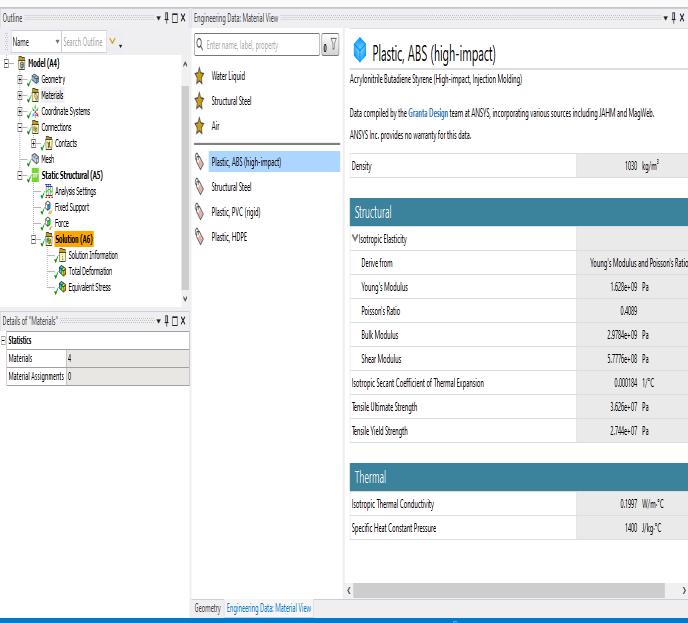Click the Poisson's Ratio value 0.4089
This screenshot has width=688, height=623.
tap(628, 311)
